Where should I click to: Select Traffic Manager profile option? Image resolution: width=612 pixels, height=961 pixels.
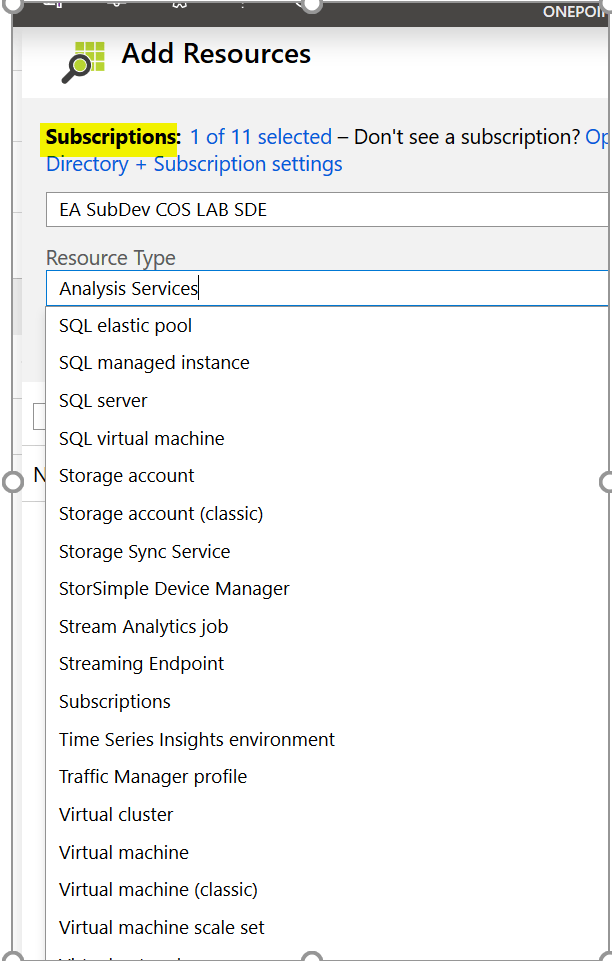tap(153, 777)
